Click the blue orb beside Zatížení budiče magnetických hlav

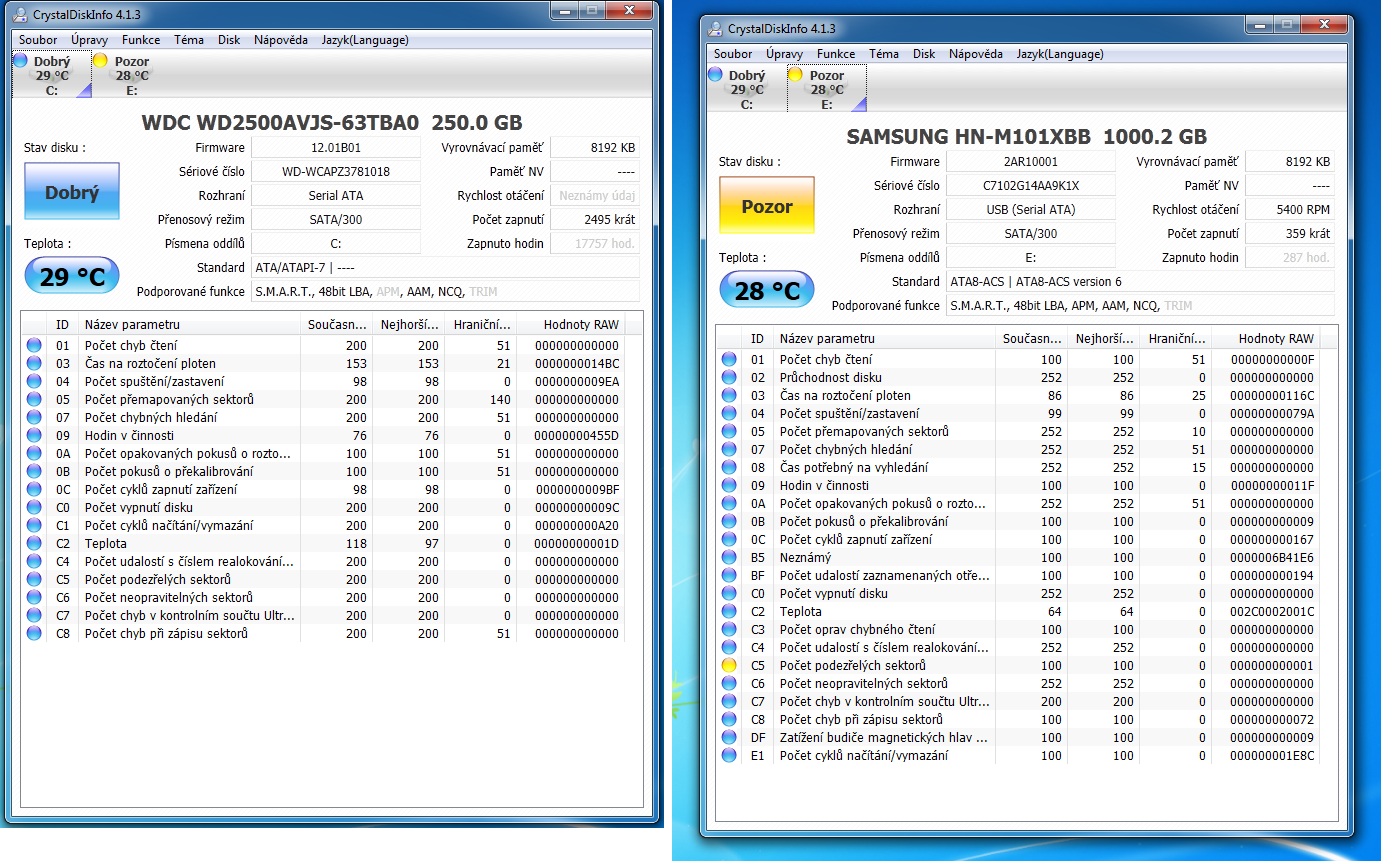(x=729, y=738)
